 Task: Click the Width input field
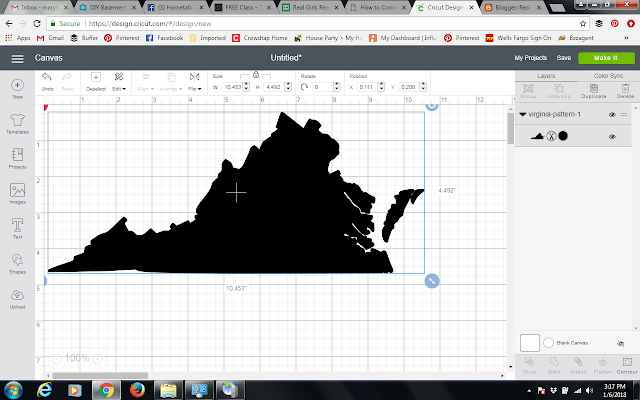click(232, 87)
